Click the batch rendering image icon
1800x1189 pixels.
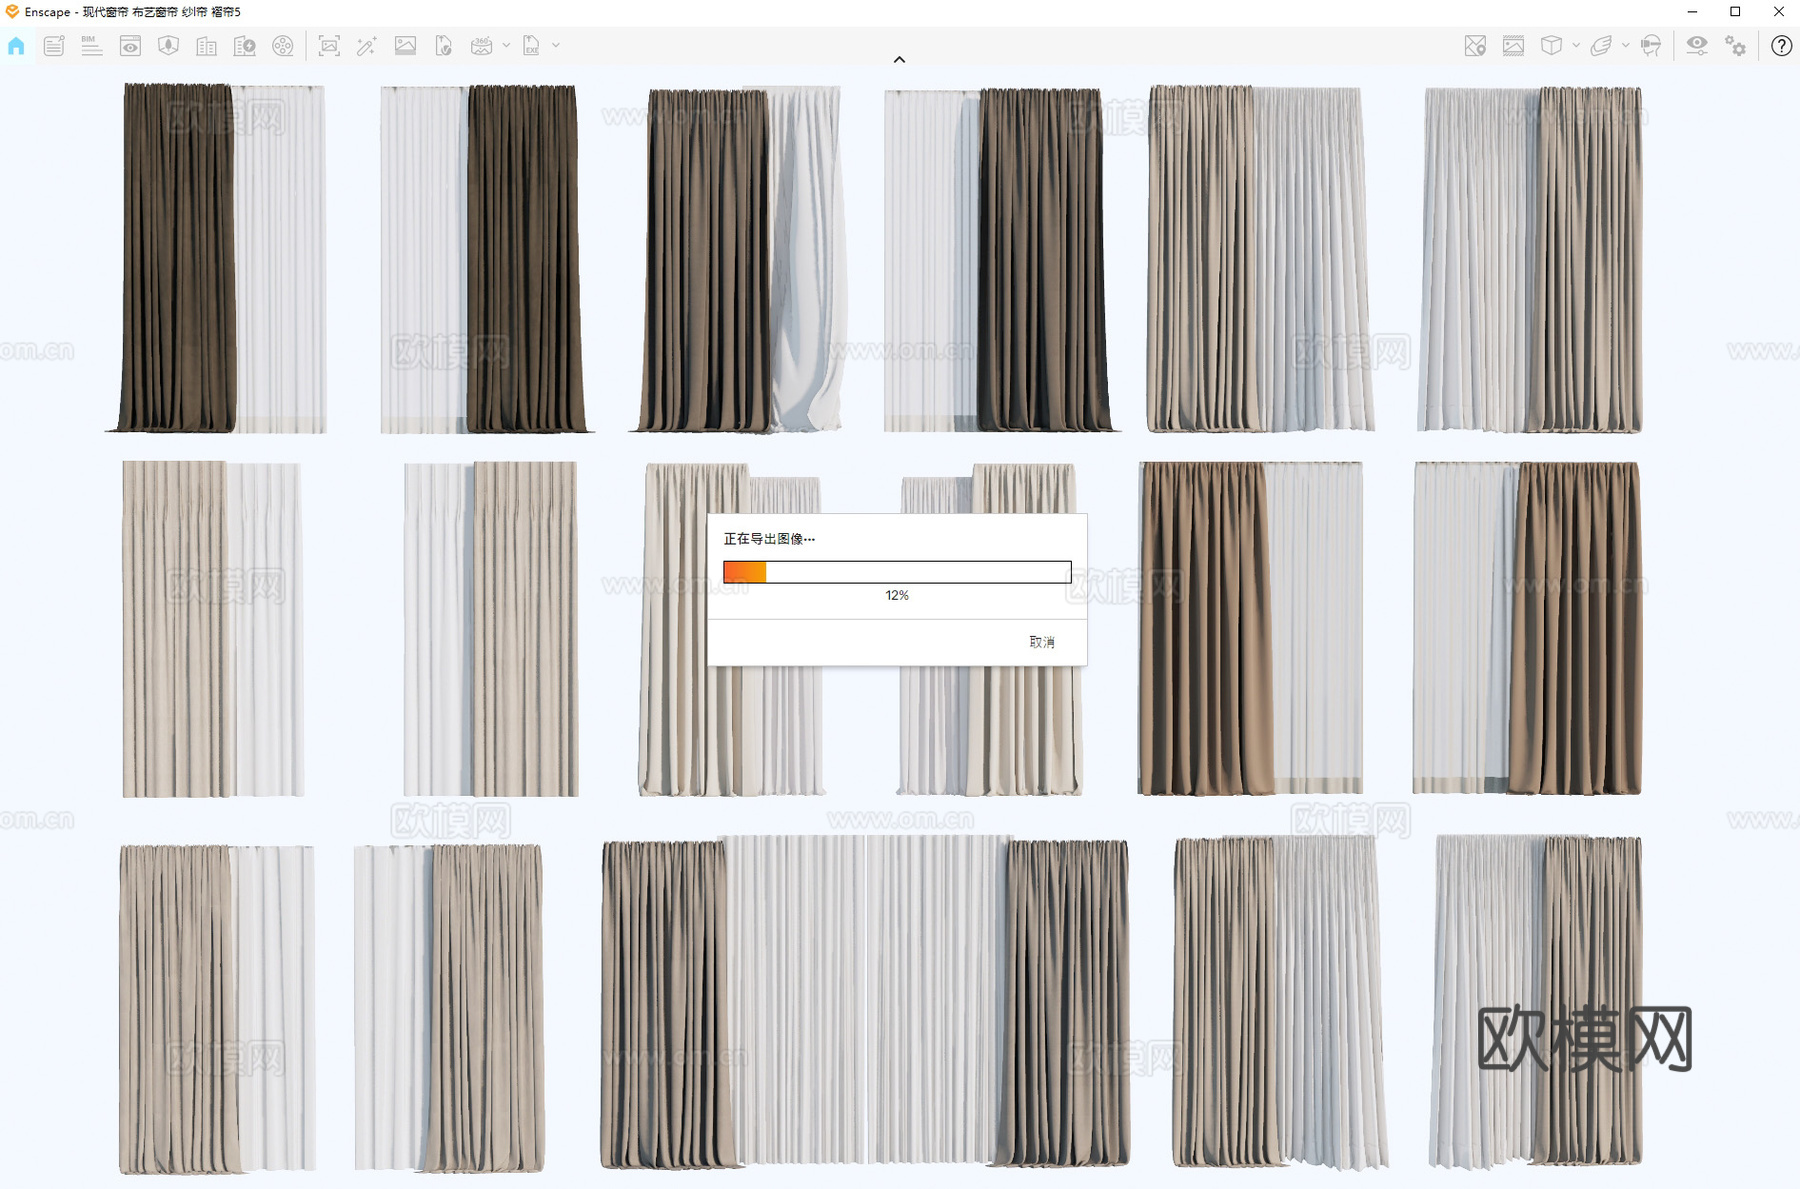coord(405,46)
